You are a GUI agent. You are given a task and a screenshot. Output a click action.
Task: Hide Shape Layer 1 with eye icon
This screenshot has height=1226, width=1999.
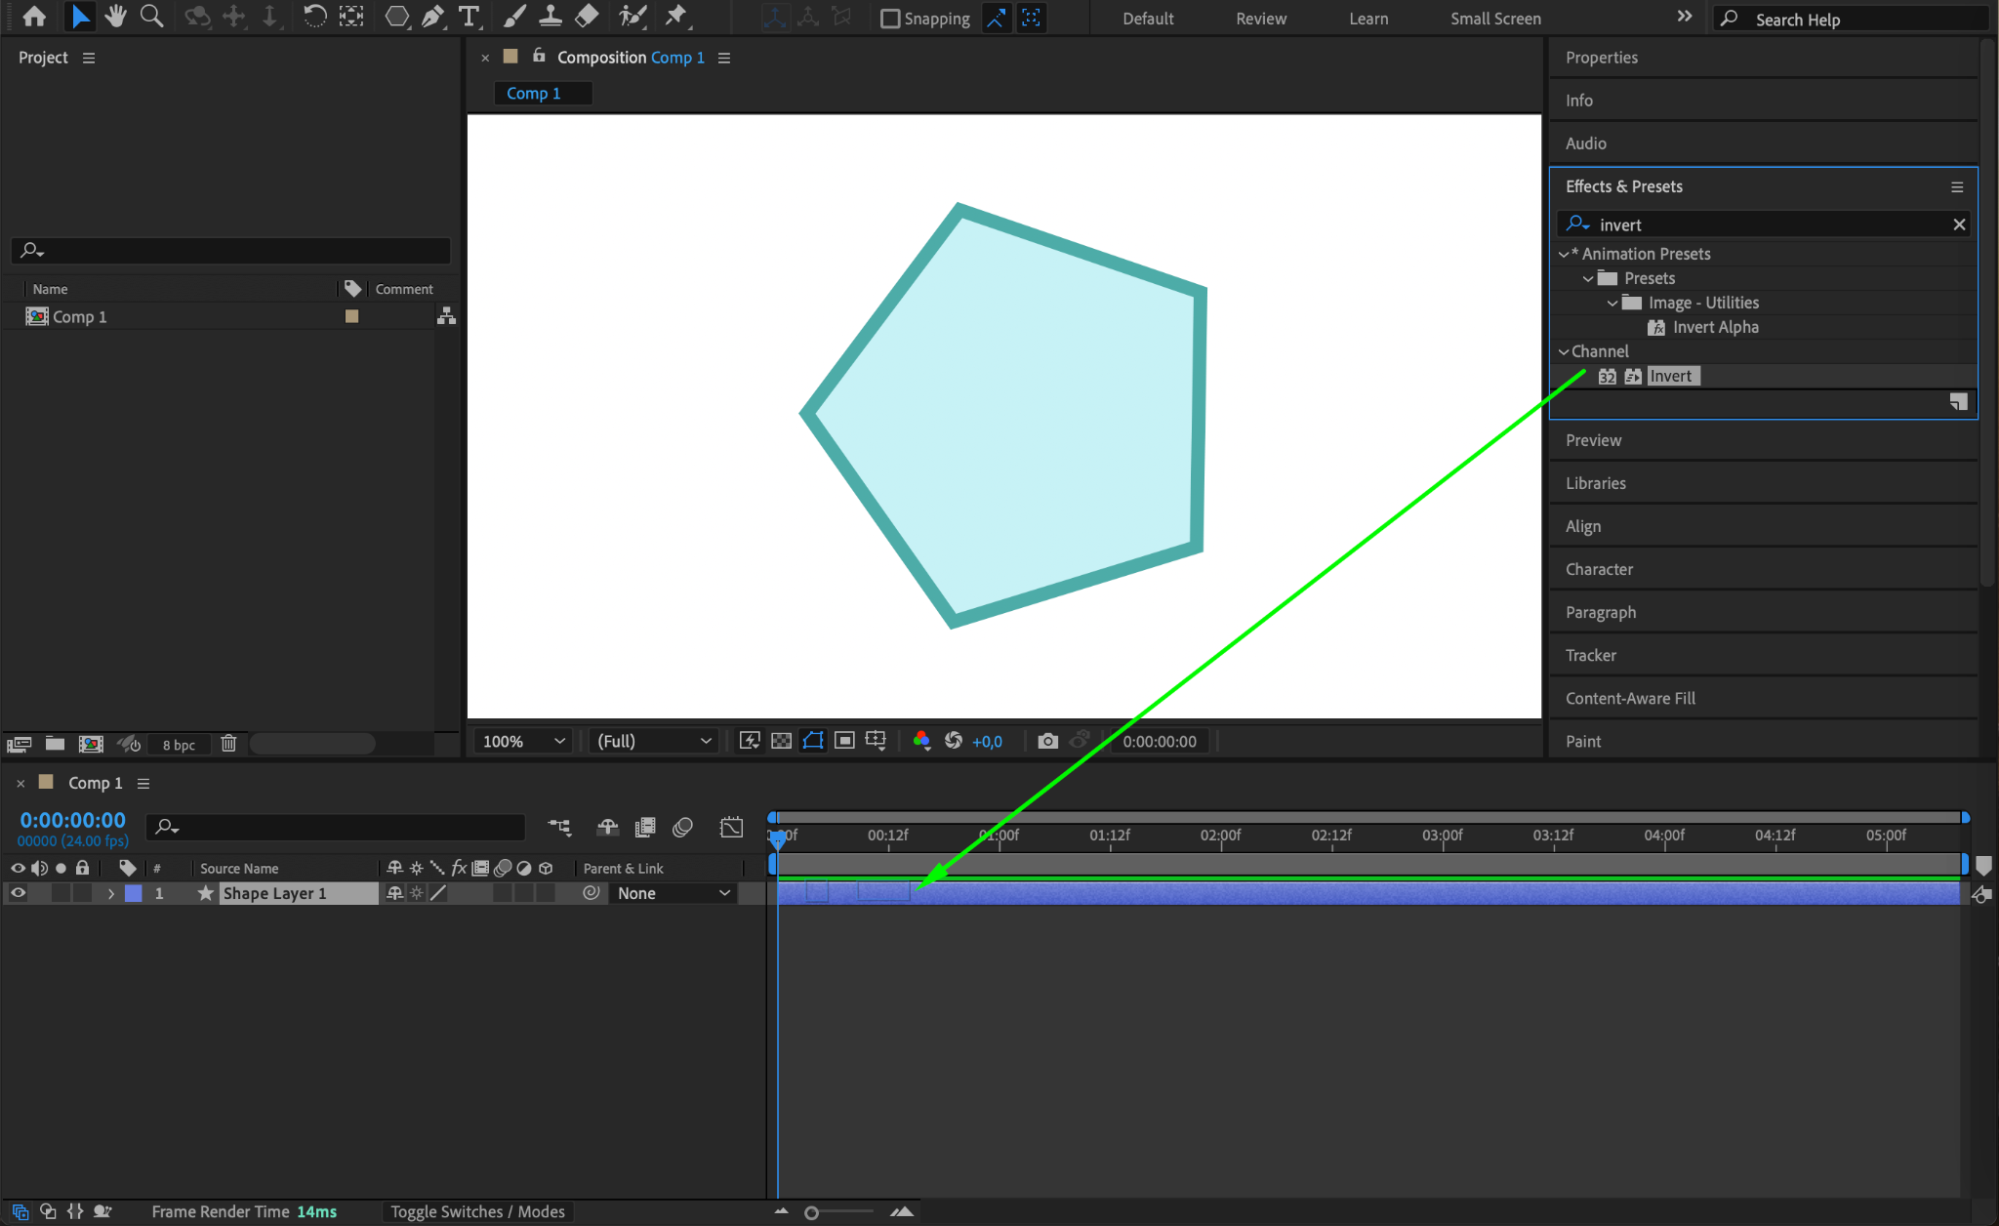17,893
